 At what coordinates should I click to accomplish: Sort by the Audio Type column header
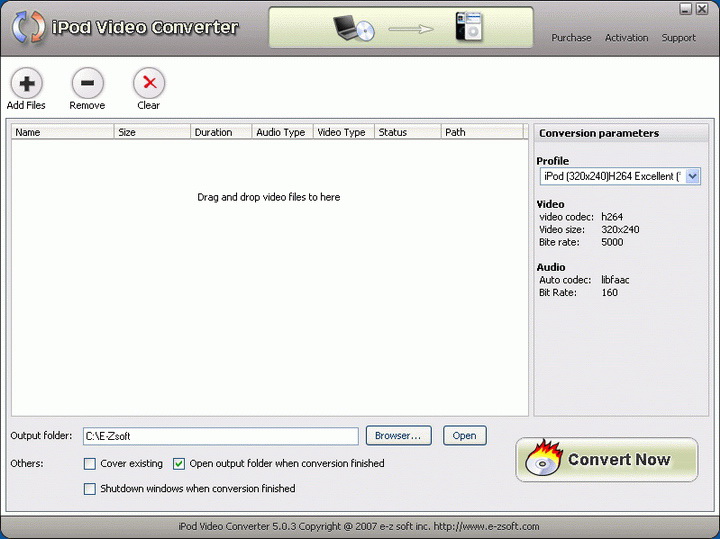click(282, 132)
